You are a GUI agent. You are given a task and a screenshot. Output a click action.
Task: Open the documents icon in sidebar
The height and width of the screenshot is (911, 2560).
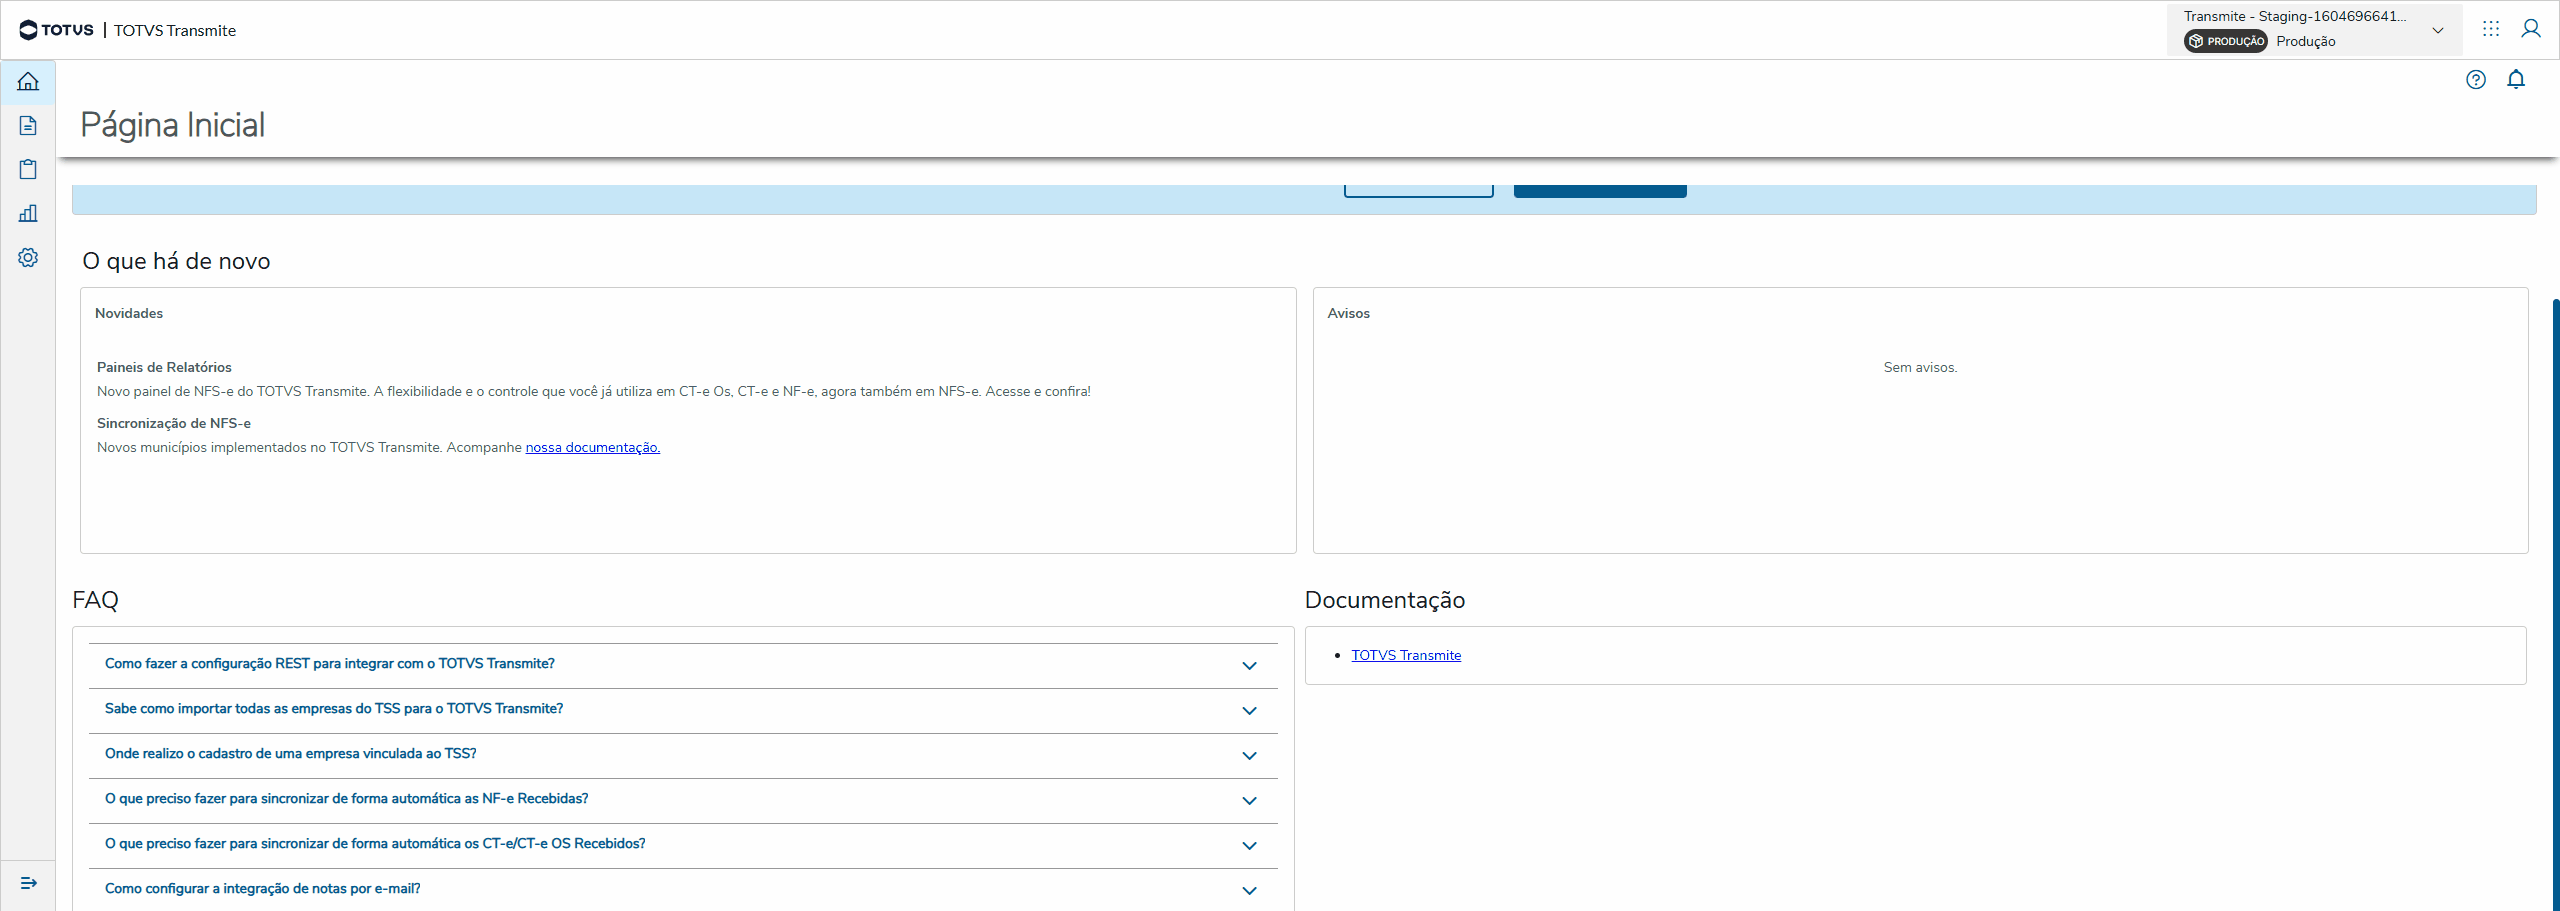[28, 125]
